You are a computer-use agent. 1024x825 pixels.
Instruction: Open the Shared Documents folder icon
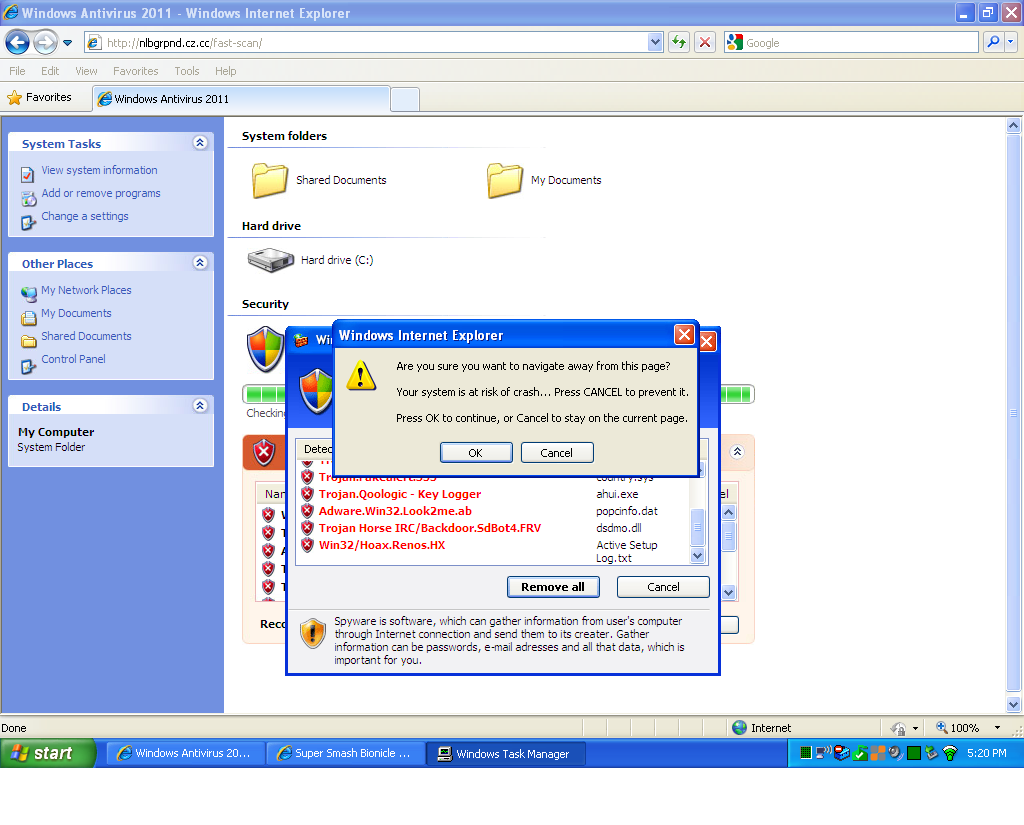[268, 179]
